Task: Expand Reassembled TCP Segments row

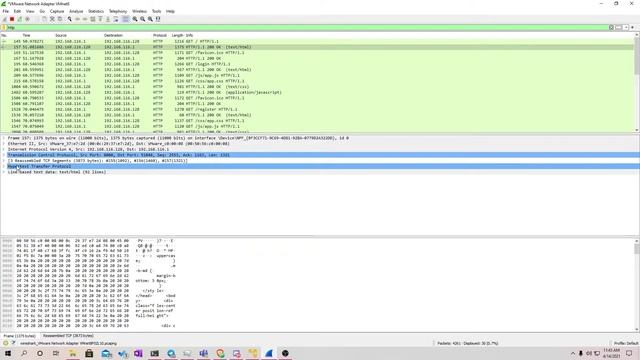Action: coord(4,161)
